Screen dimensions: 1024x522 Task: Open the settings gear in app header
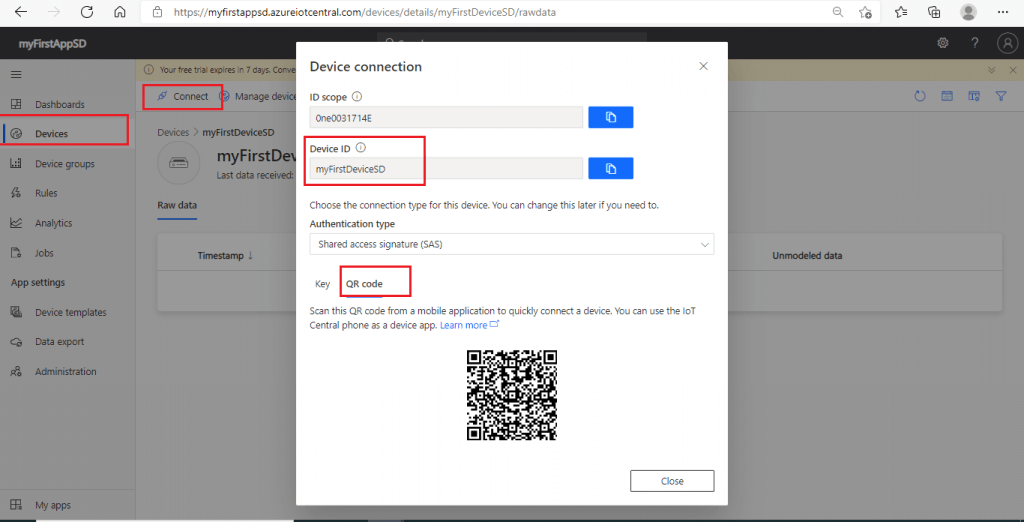pos(943,43)
